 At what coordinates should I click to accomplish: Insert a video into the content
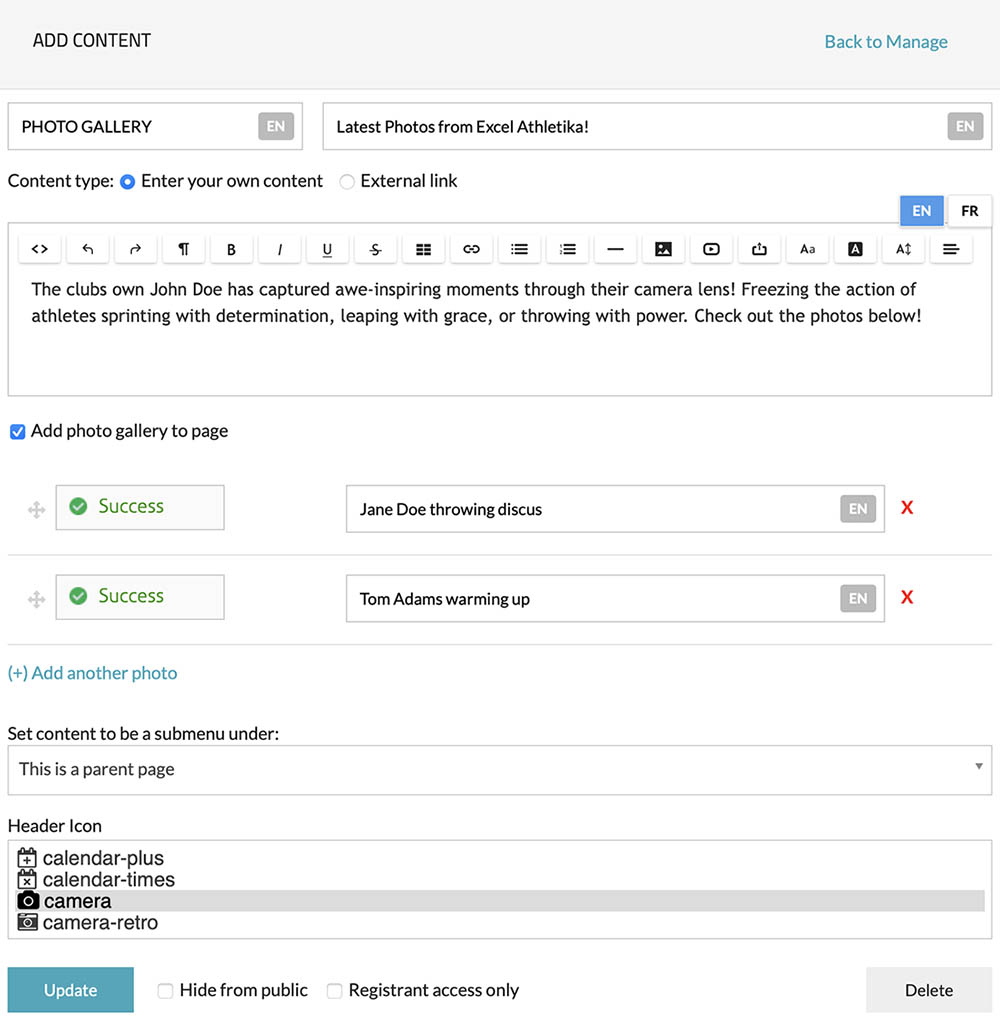pyautogui.click(x=711, y=249)
